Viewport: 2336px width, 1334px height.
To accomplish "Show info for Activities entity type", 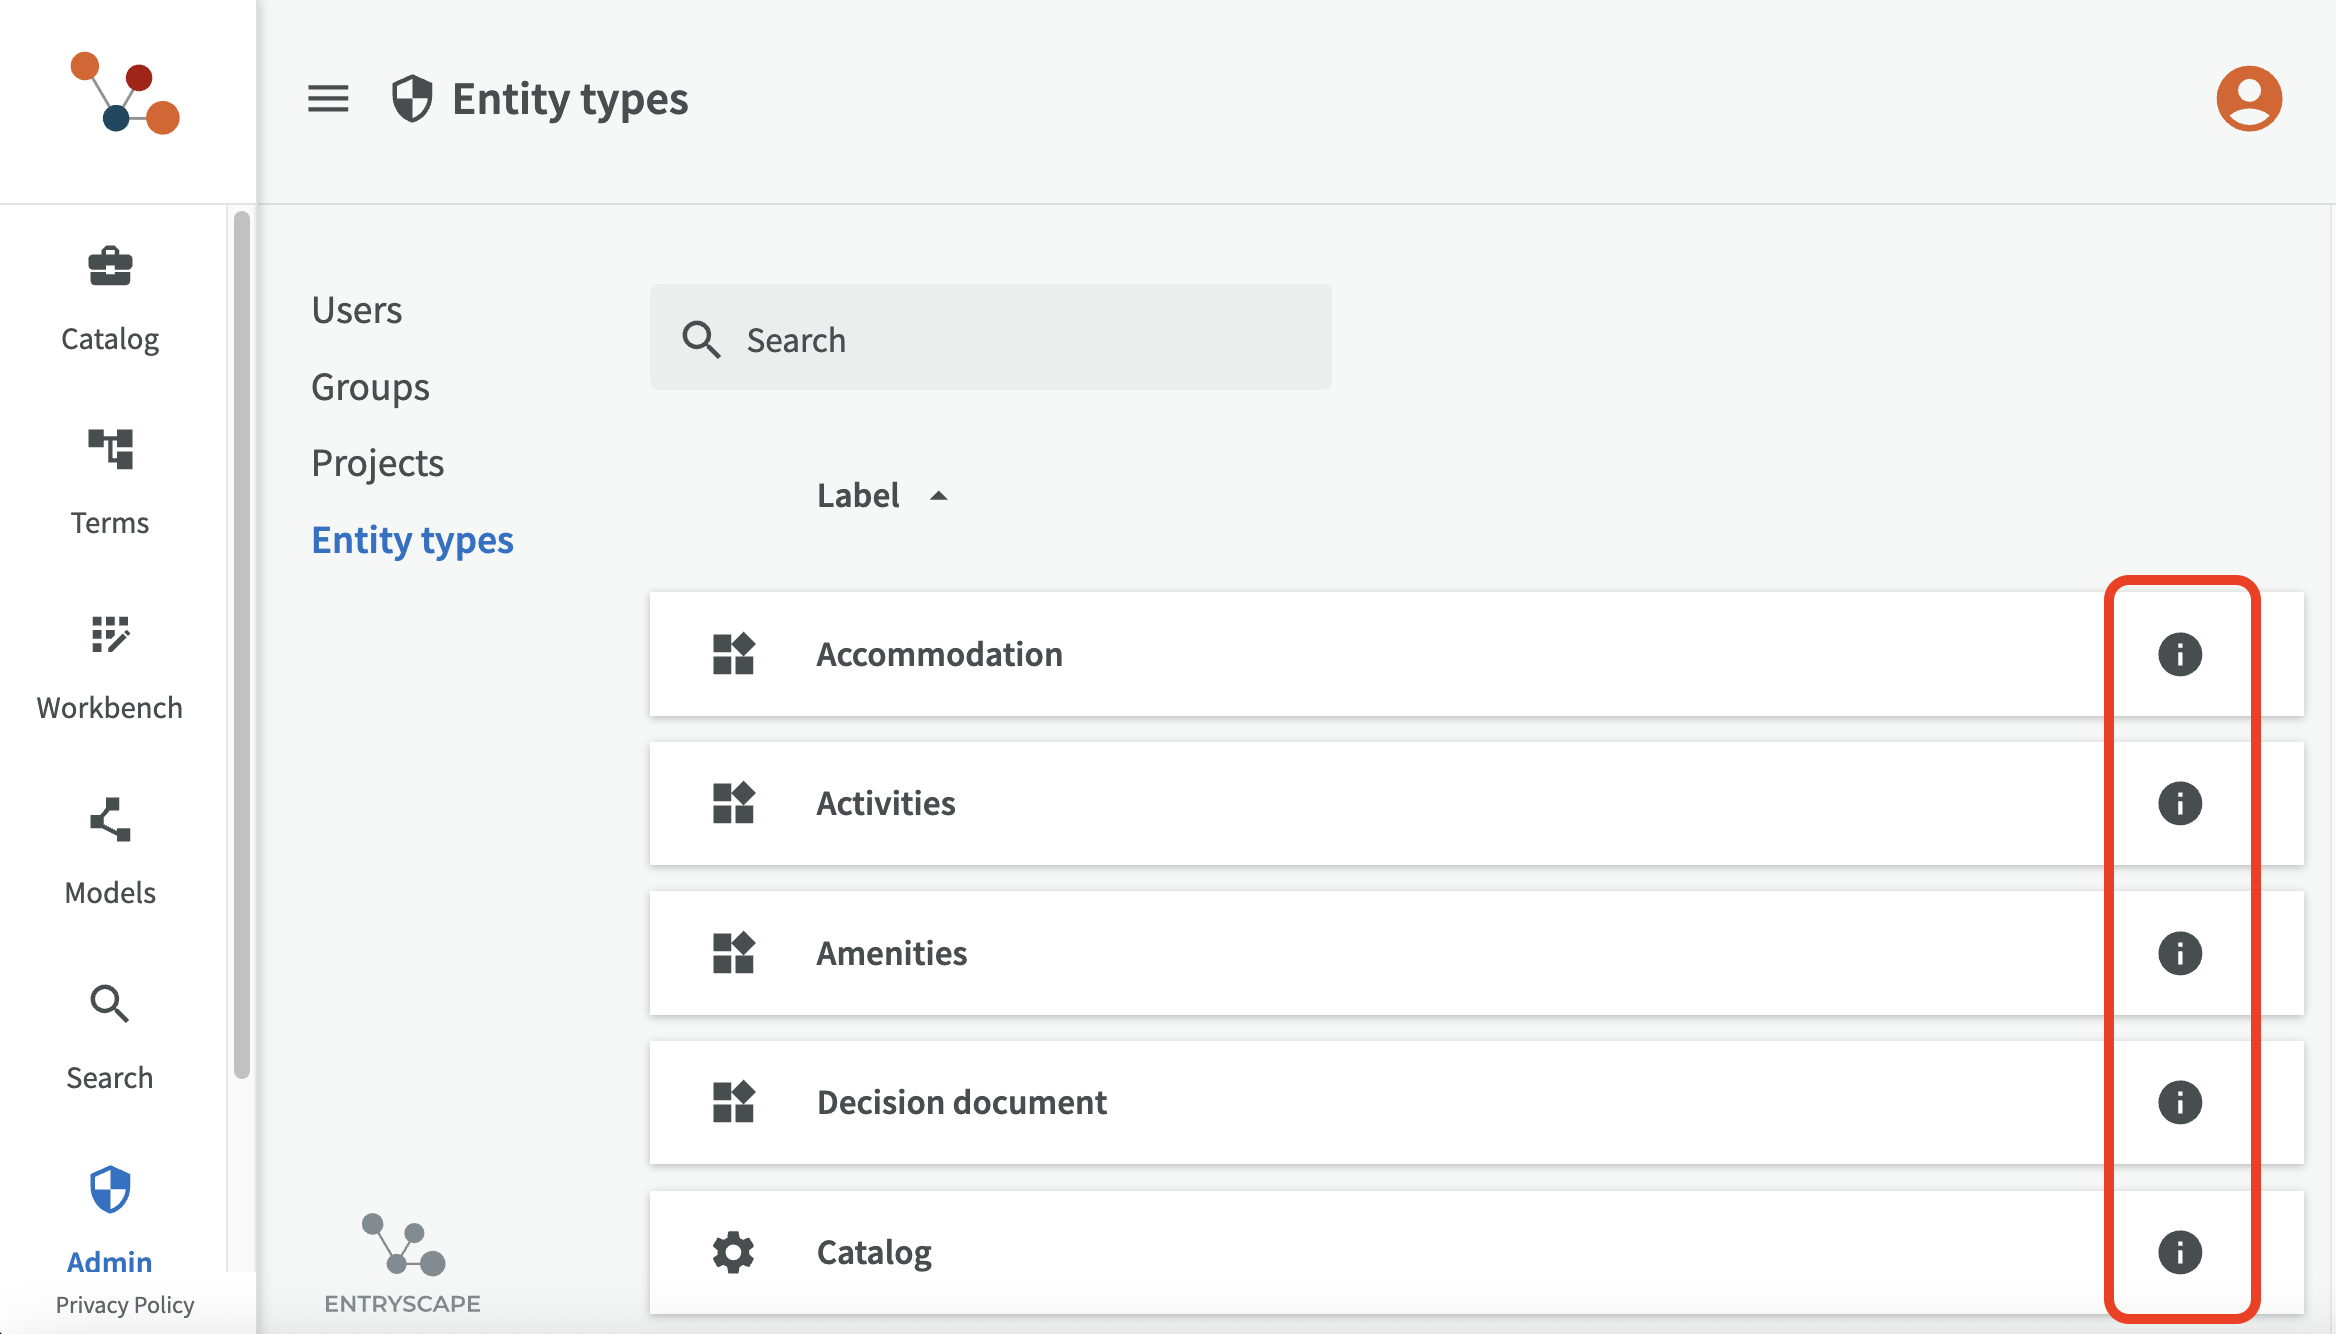I will click(x=2179, y=804).
